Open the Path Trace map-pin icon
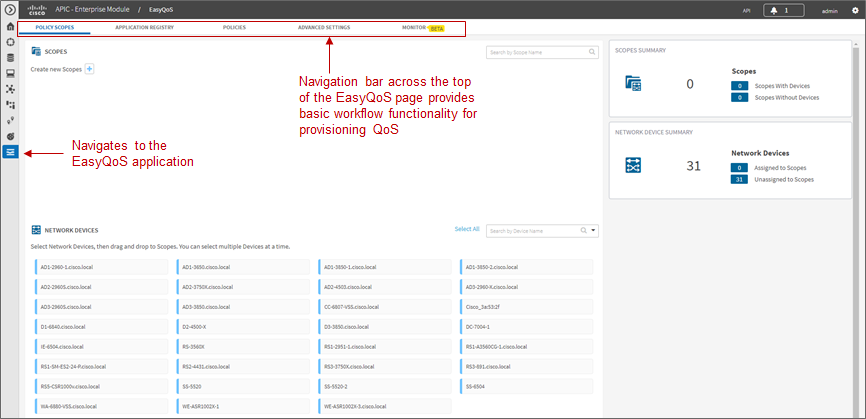Viewport: 866px width, 419px height. 10,120
